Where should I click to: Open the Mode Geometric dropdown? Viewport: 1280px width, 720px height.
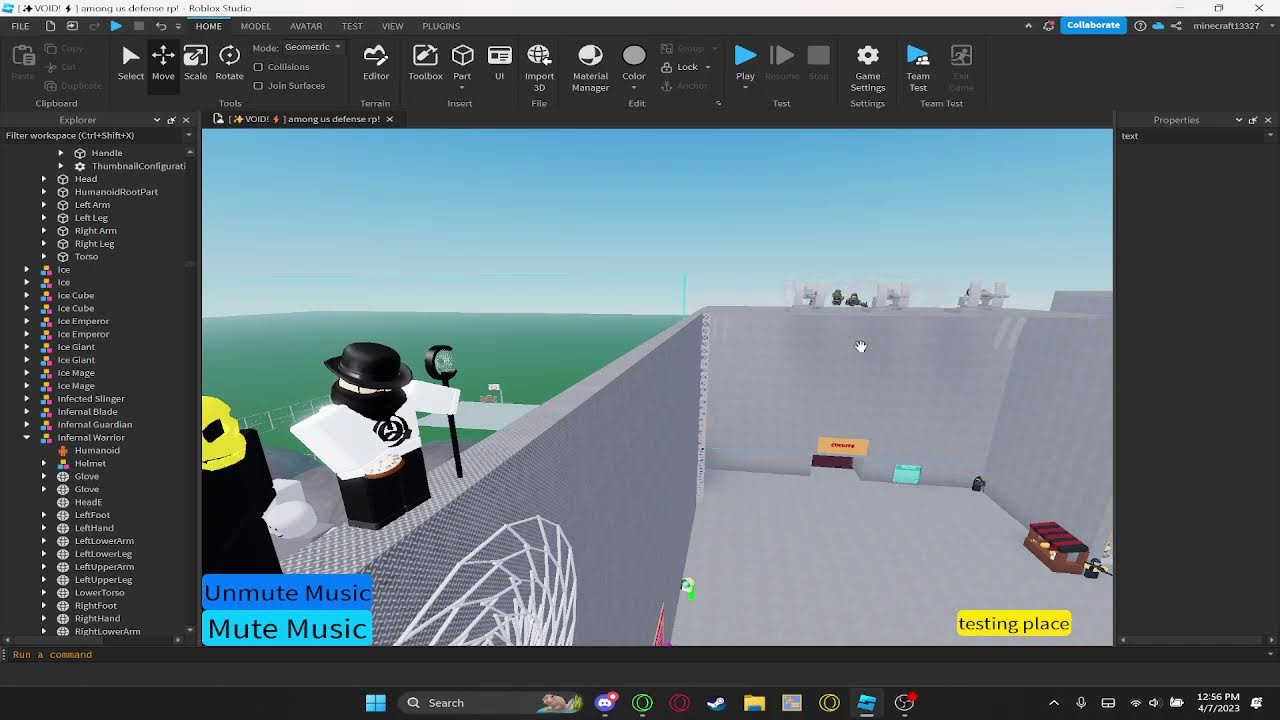pos(313,47)
